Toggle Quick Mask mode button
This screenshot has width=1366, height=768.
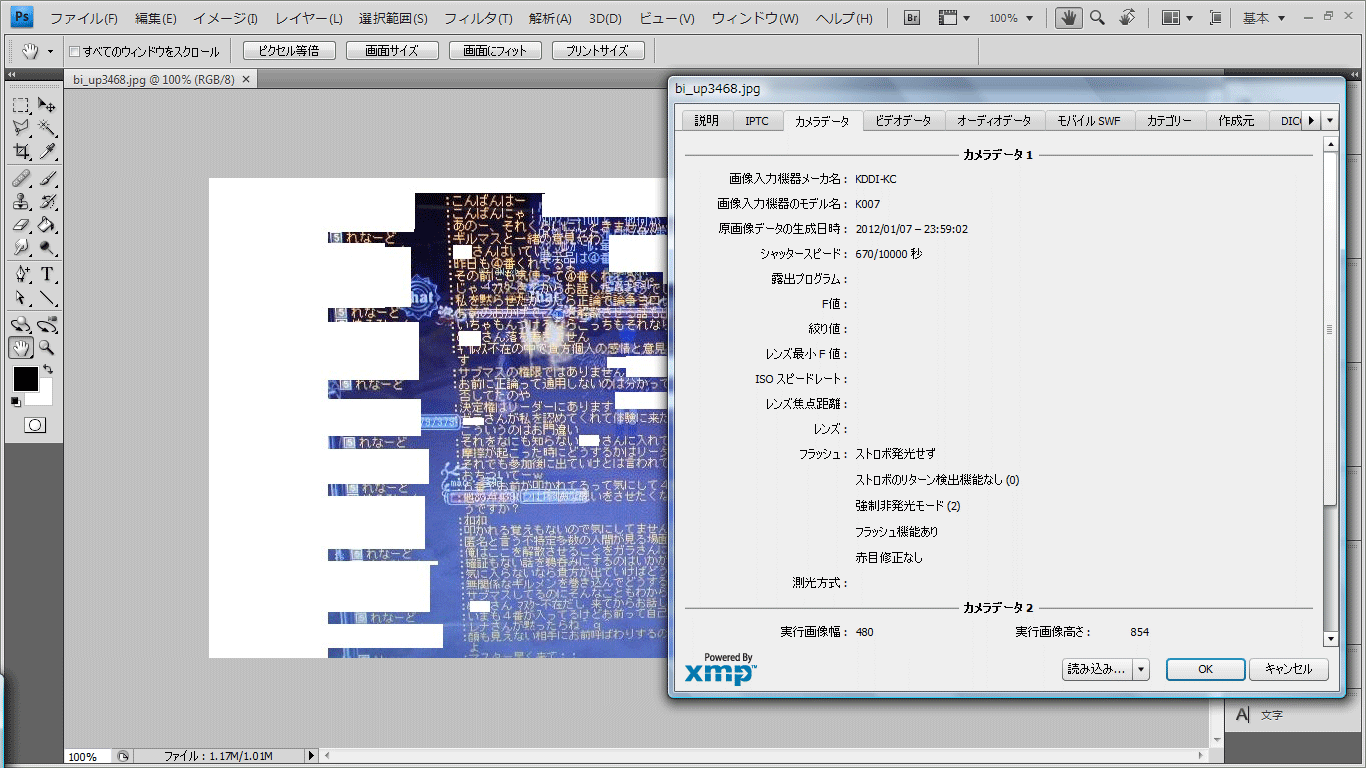pos(34,425)
